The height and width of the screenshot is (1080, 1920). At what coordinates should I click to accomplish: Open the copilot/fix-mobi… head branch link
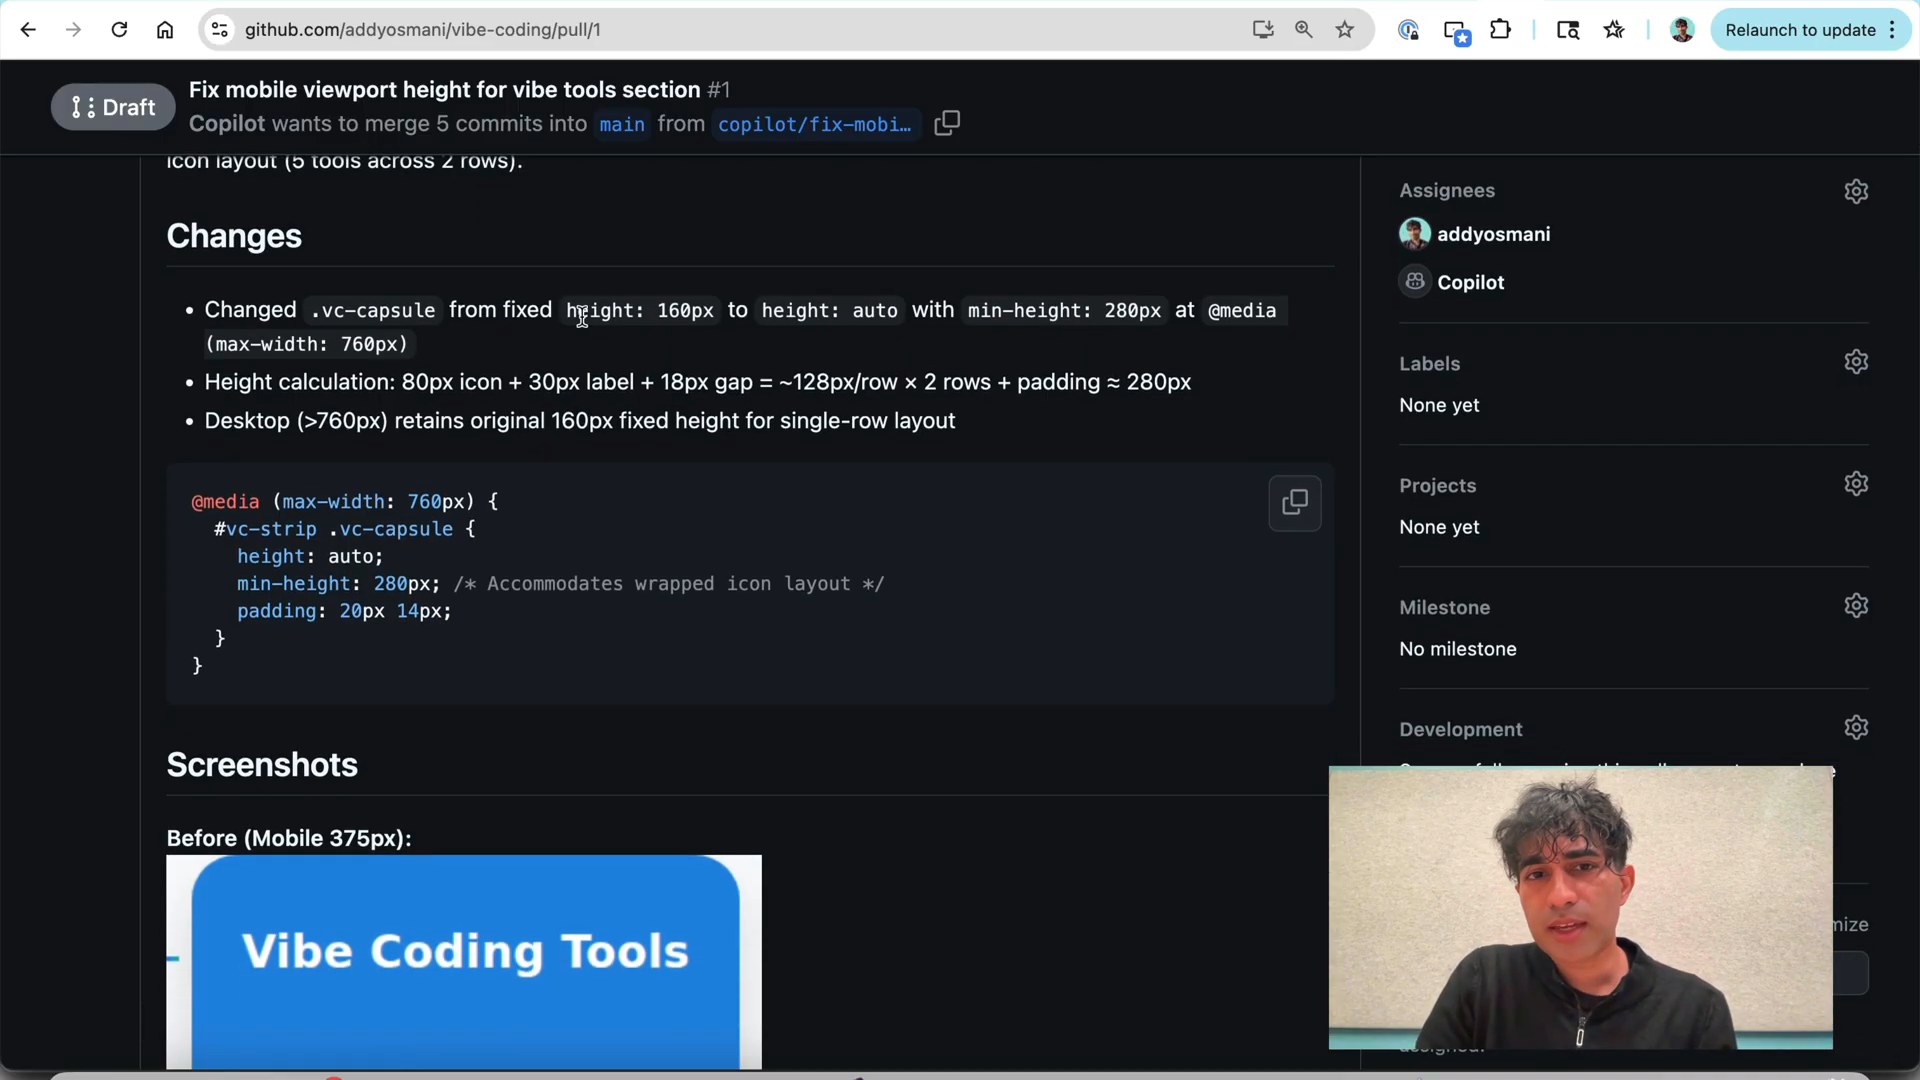click(x=814, y=124)
